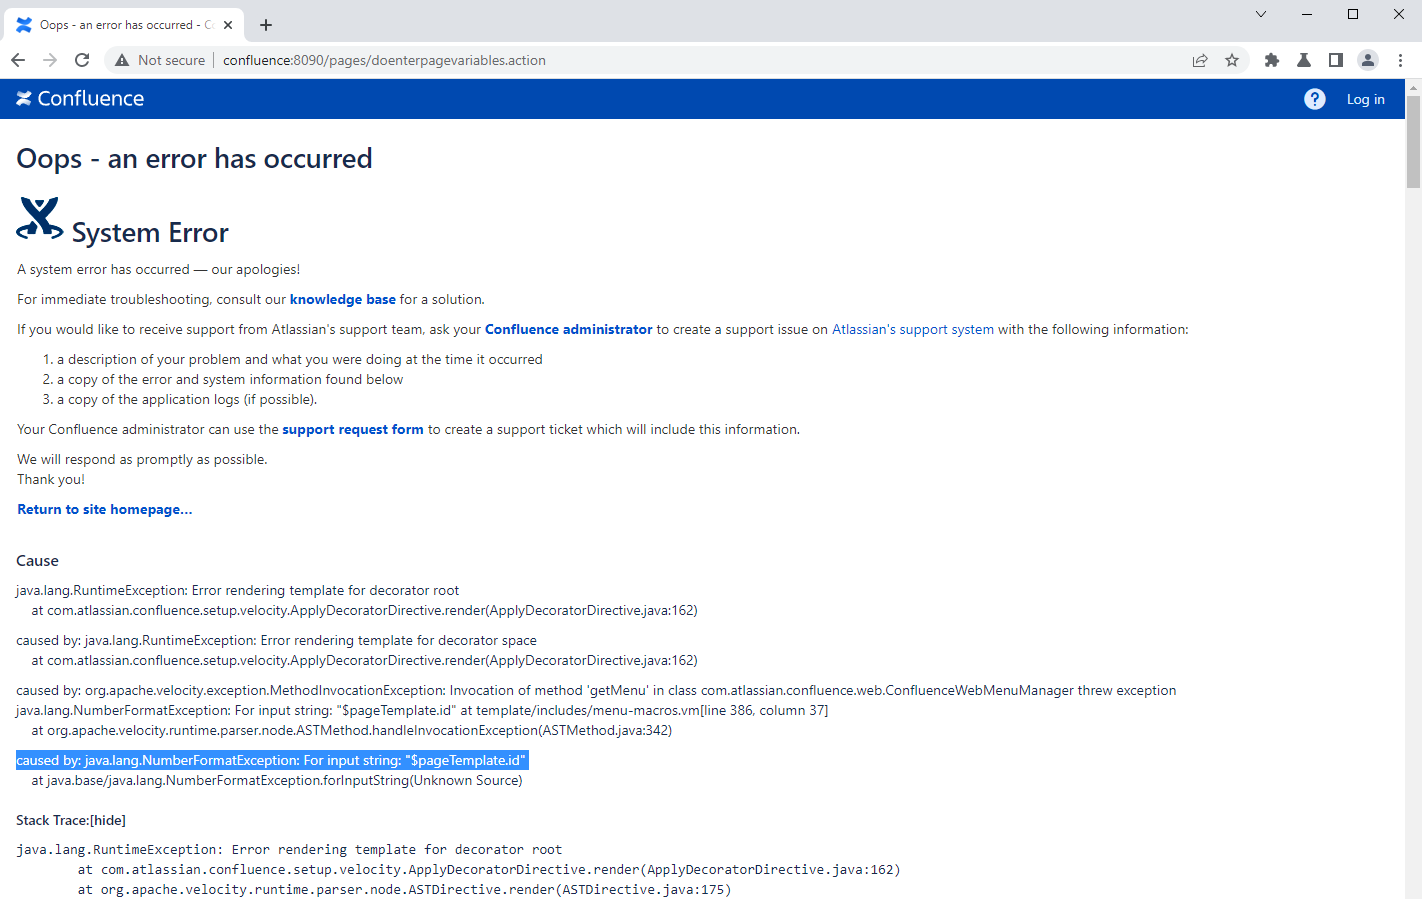Close the Oops error tab
The image size is (1422, 899).
(228, 25)
